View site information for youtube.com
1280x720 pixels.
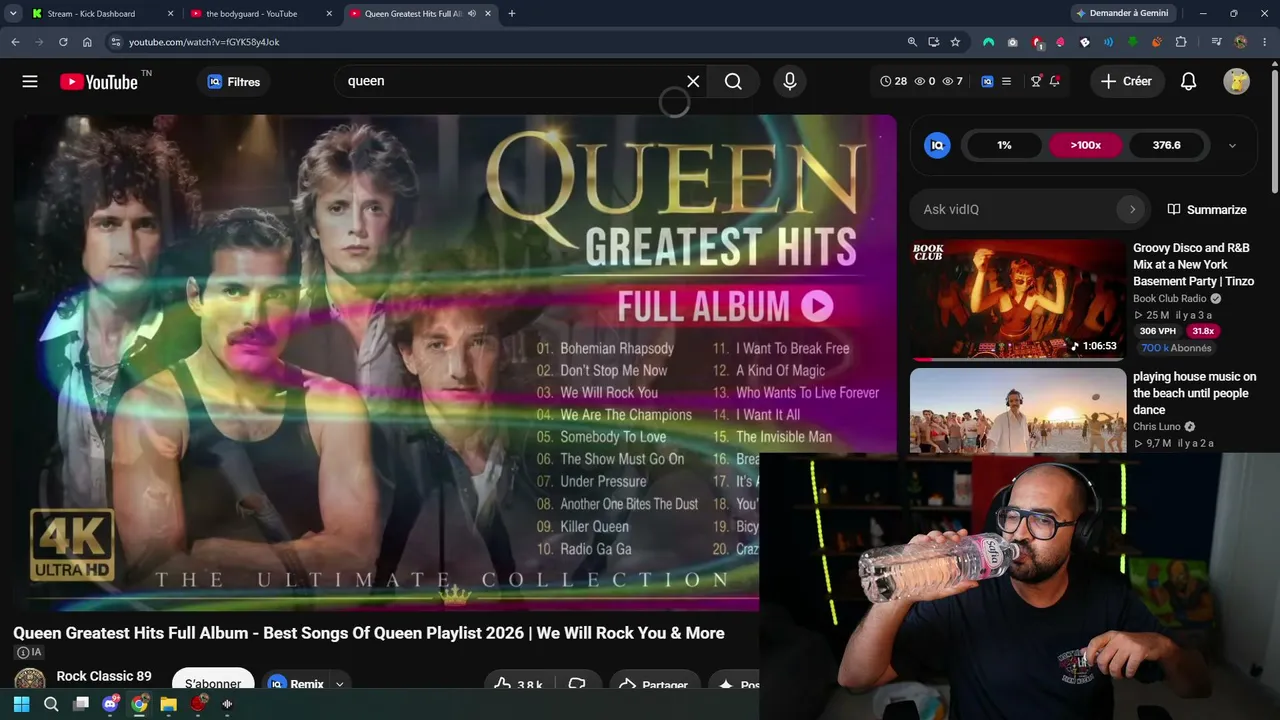click(116, 42)
